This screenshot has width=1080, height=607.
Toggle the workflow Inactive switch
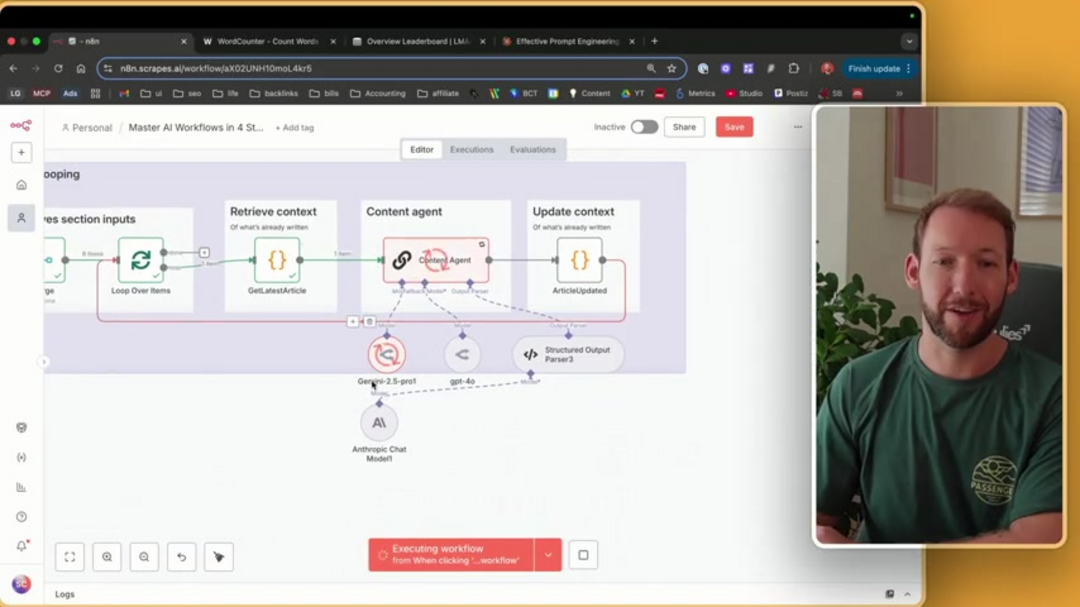click(x=644, y=127)
